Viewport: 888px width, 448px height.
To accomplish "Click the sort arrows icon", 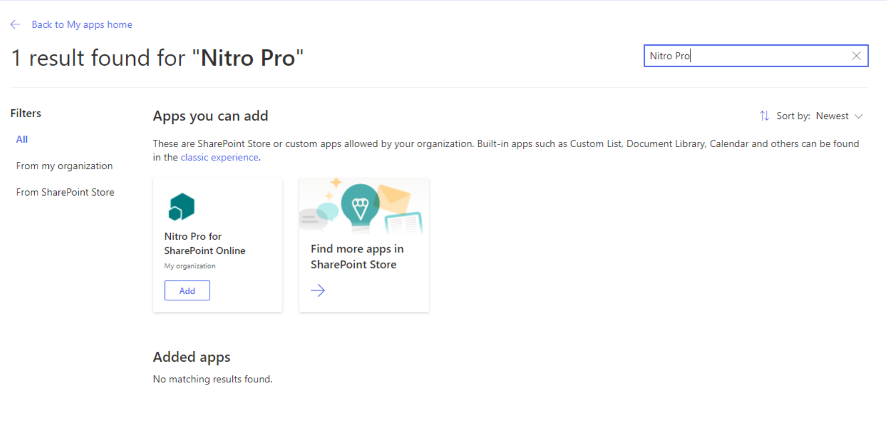I will point(764,116).
